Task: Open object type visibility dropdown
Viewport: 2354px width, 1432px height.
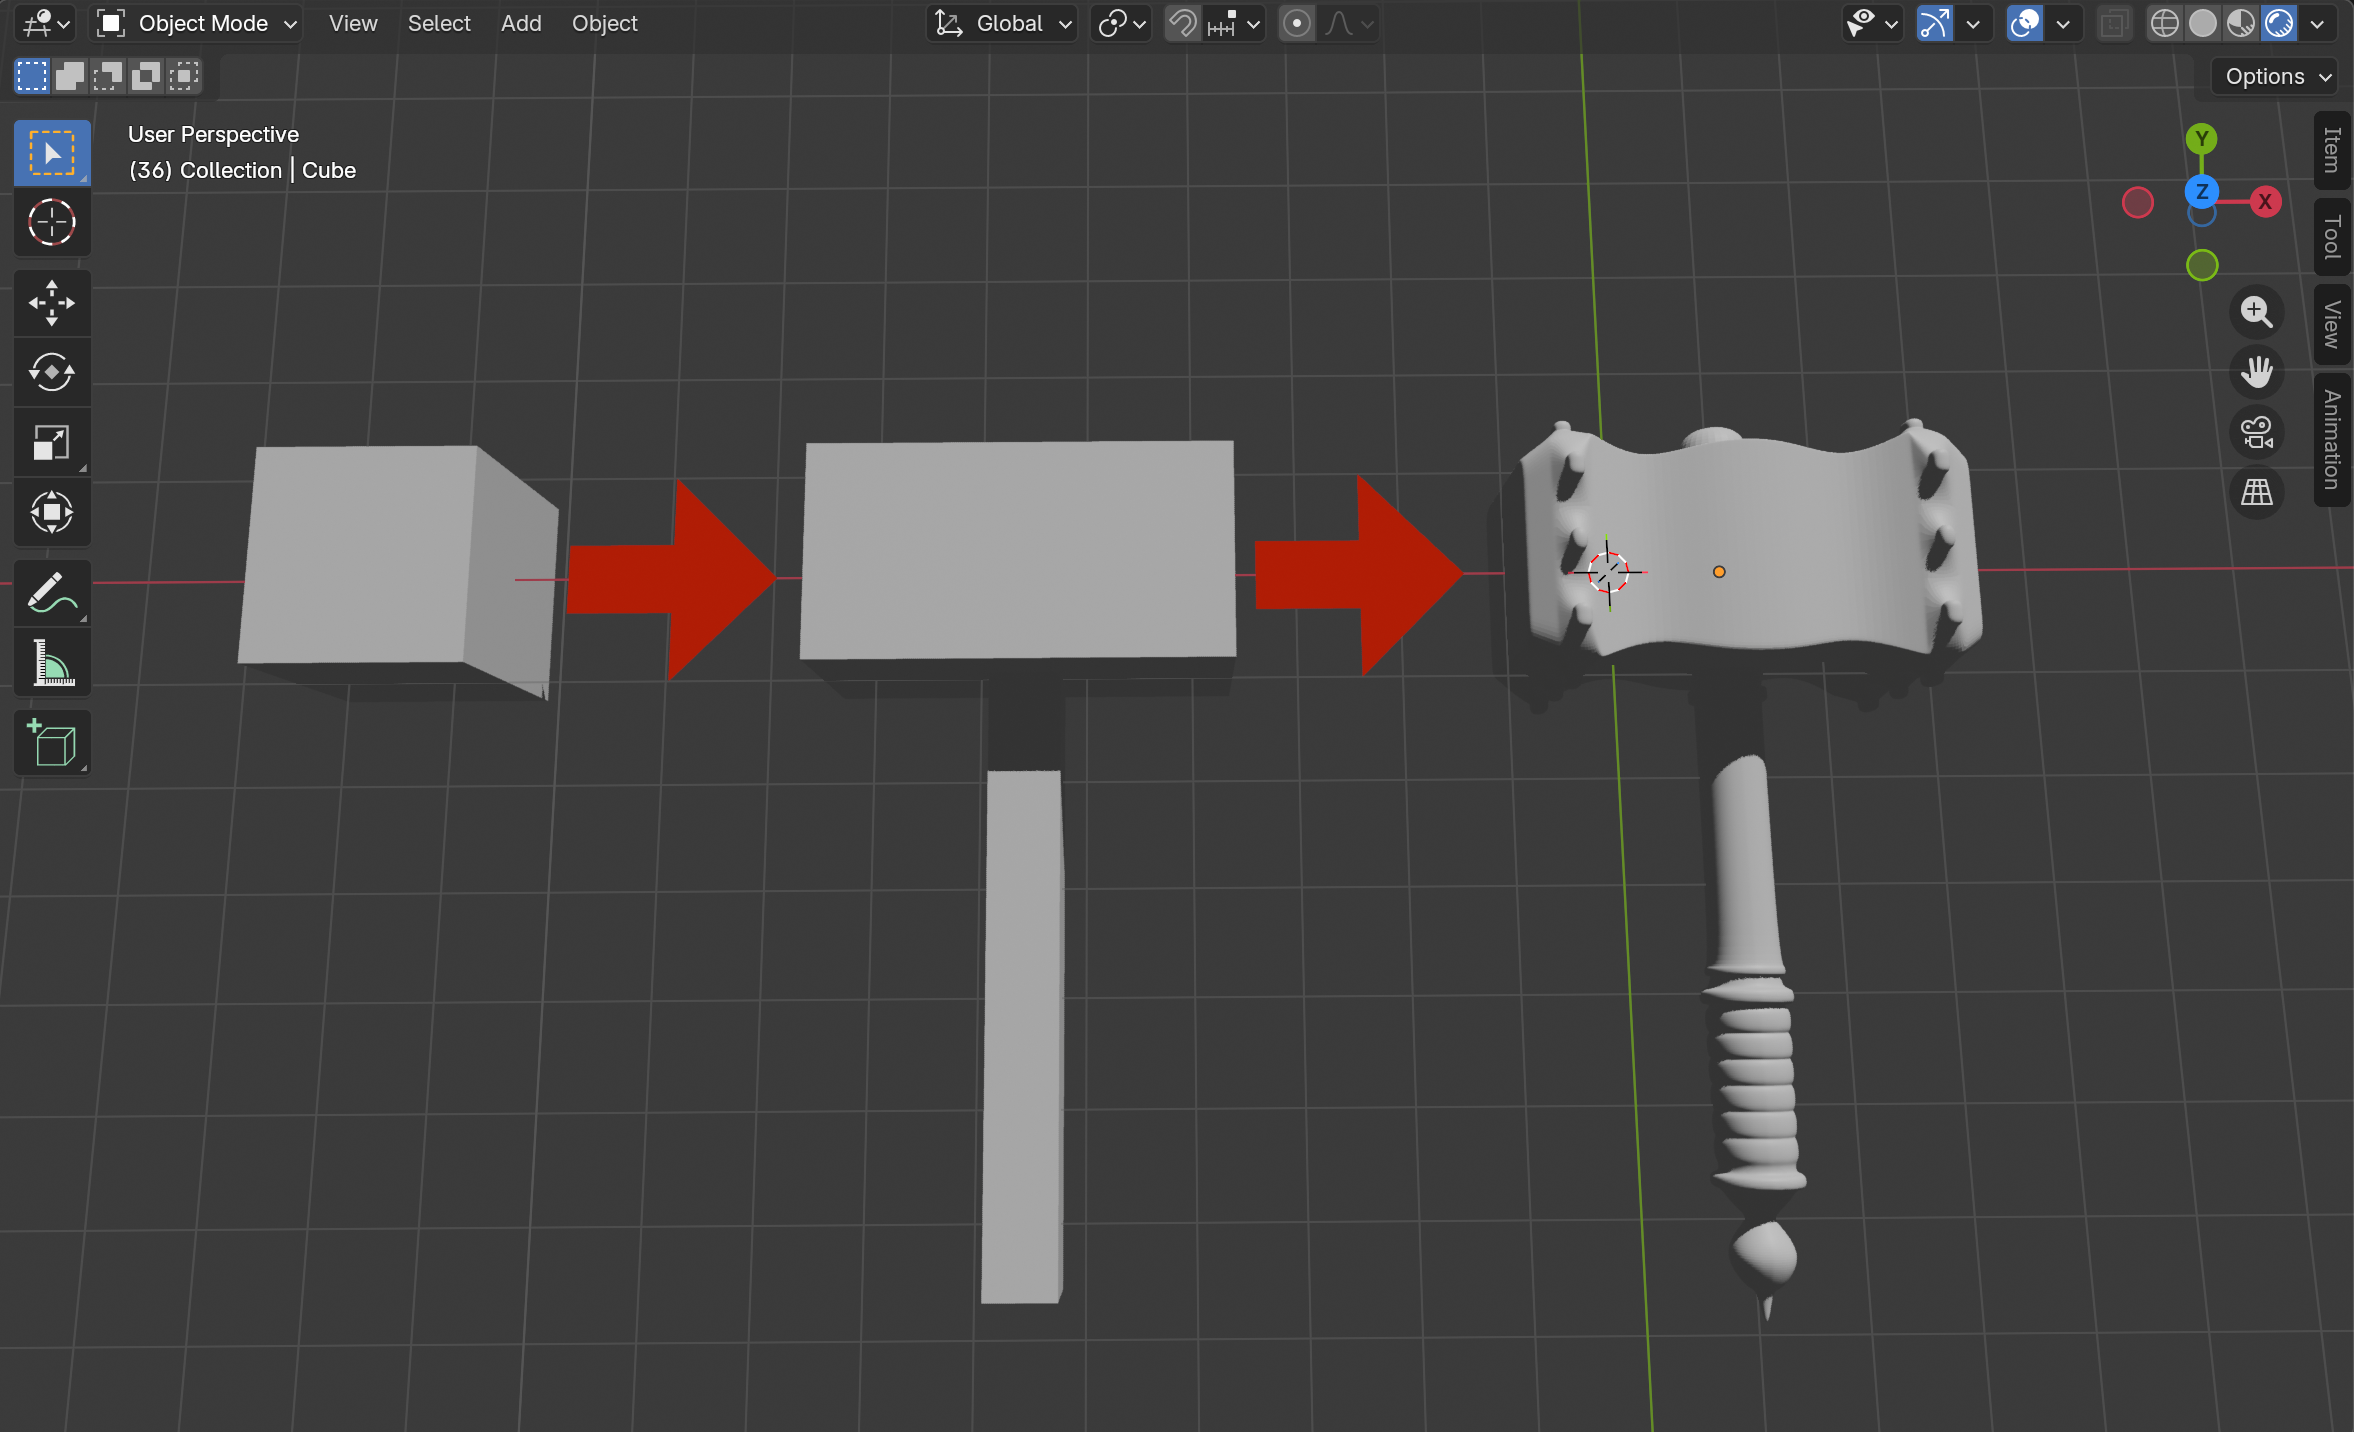Action: [1873, 23]
